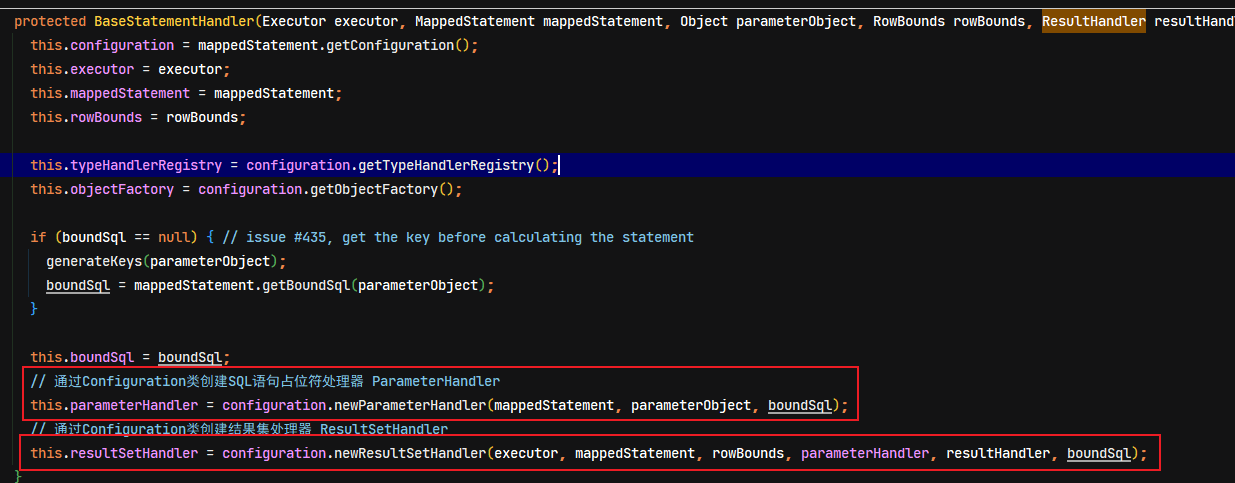Click the BaseStatementHandler constructor name
The height and width of the screenshot is (483, 1235).
(x=174, y=21)
